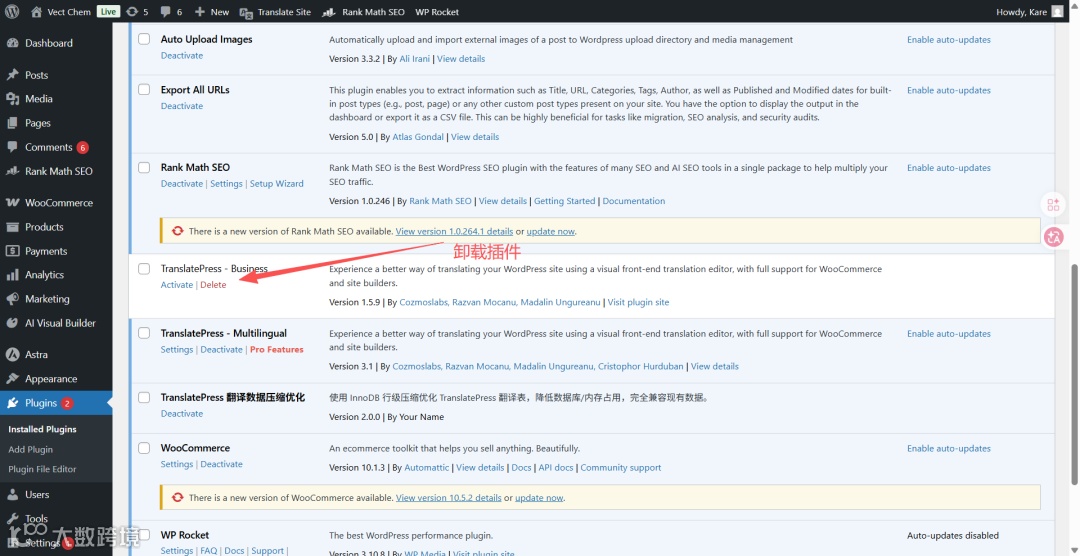
Task: Deactivate the TranslatePress 翻译数据压缩优化 plugin
Action: [x=182, y=413]
